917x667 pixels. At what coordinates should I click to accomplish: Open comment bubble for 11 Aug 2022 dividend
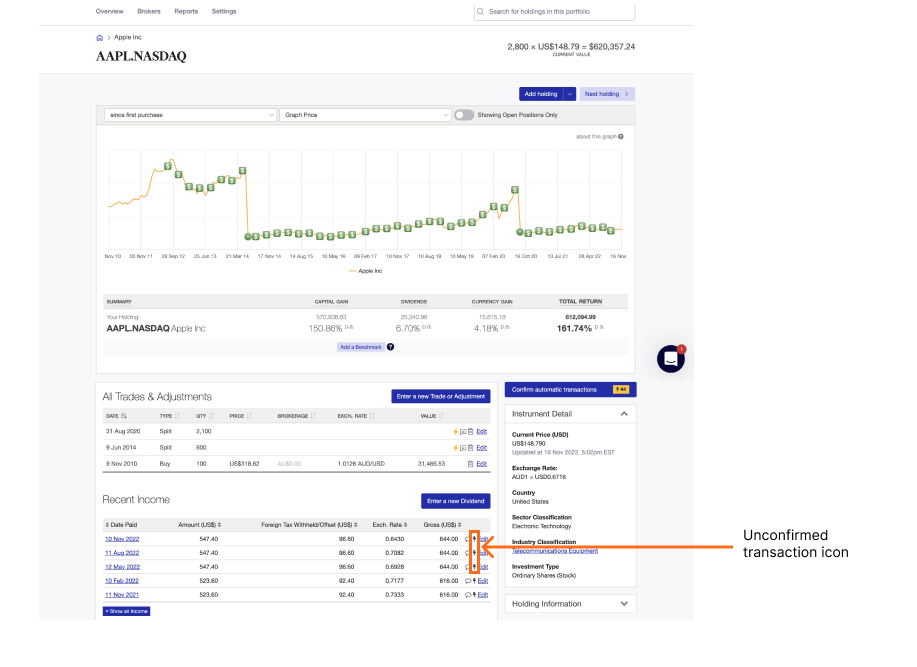pos(467,553)
